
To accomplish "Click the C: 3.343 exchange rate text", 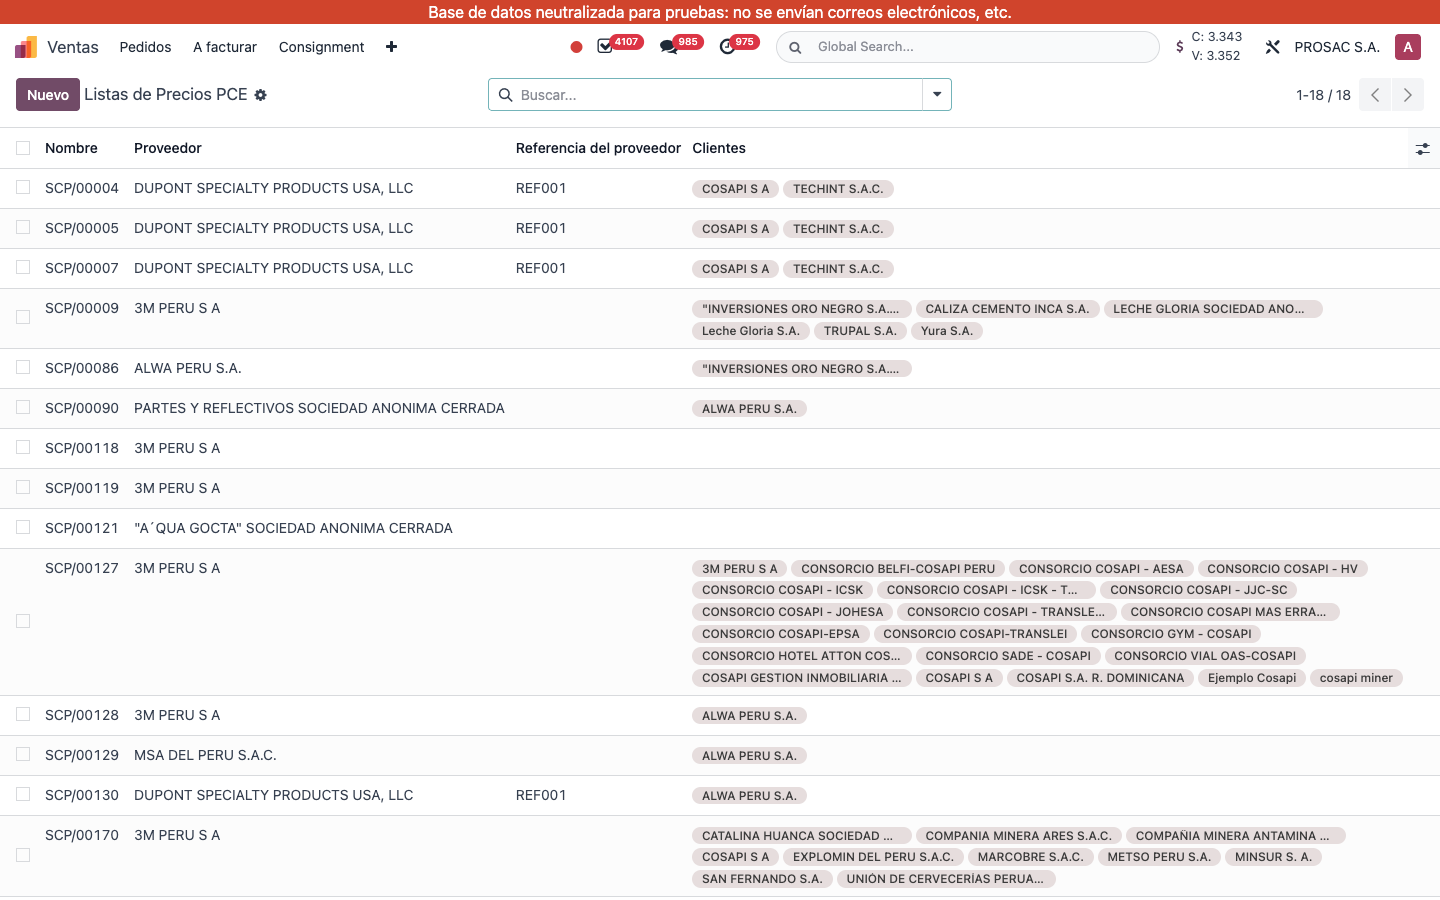I will 1217,37.
